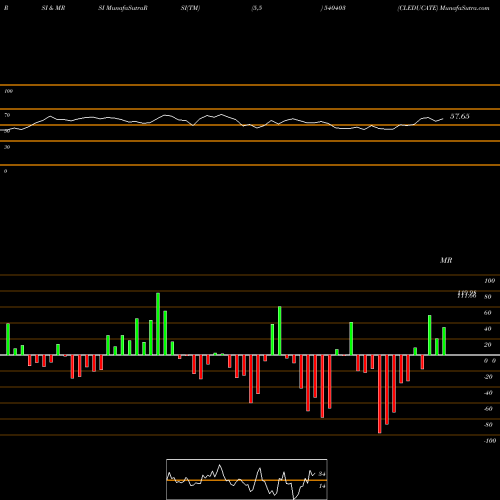Image resolution: width=500 pixels, height=500 pixels.
Task: Click the 57.65 RSI value label
Action: pyautogui.click(x=460, y=116)
